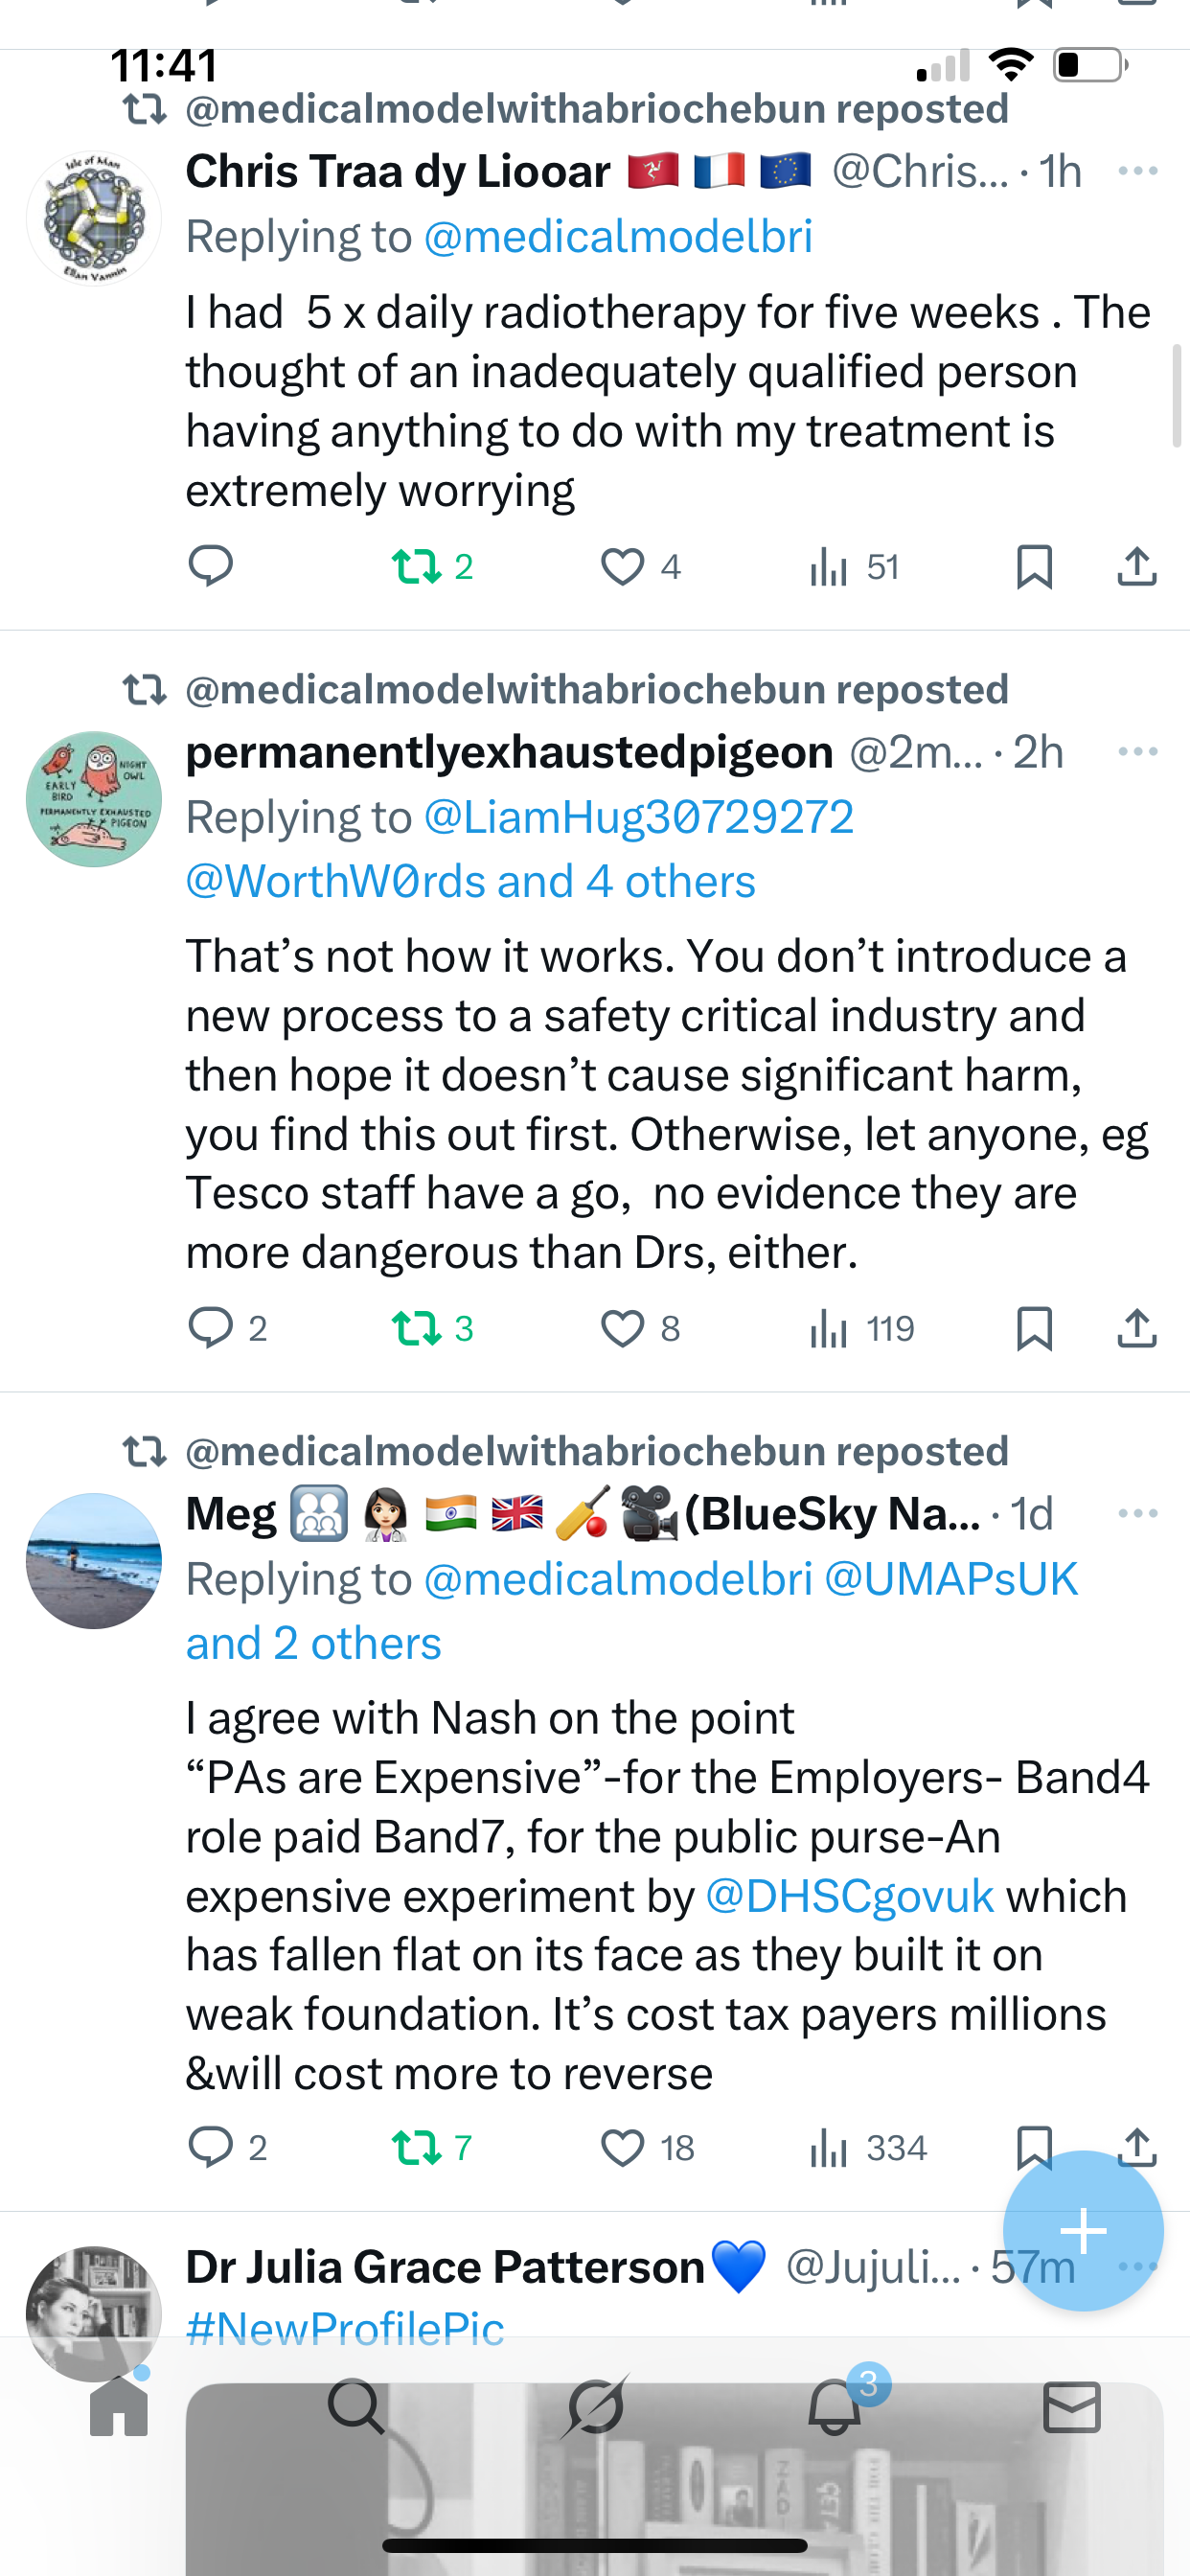Open permanentlyexhaustedpigeon's profile picture

94,799
